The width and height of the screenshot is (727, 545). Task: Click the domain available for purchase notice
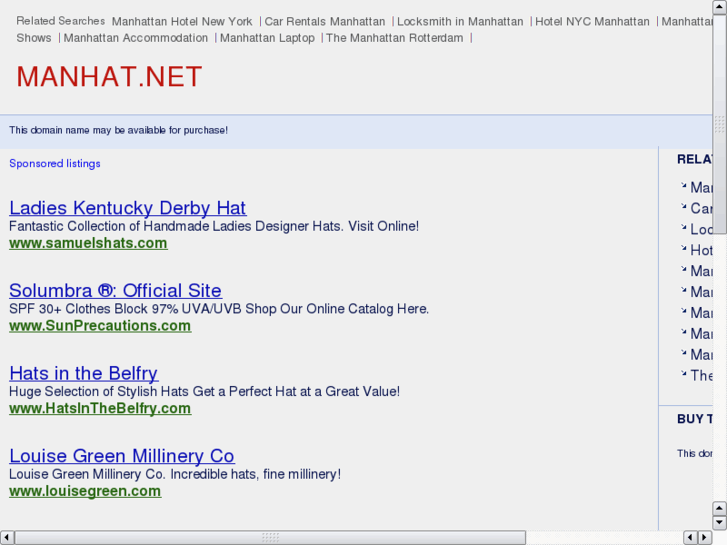click(x=119, y=130)
